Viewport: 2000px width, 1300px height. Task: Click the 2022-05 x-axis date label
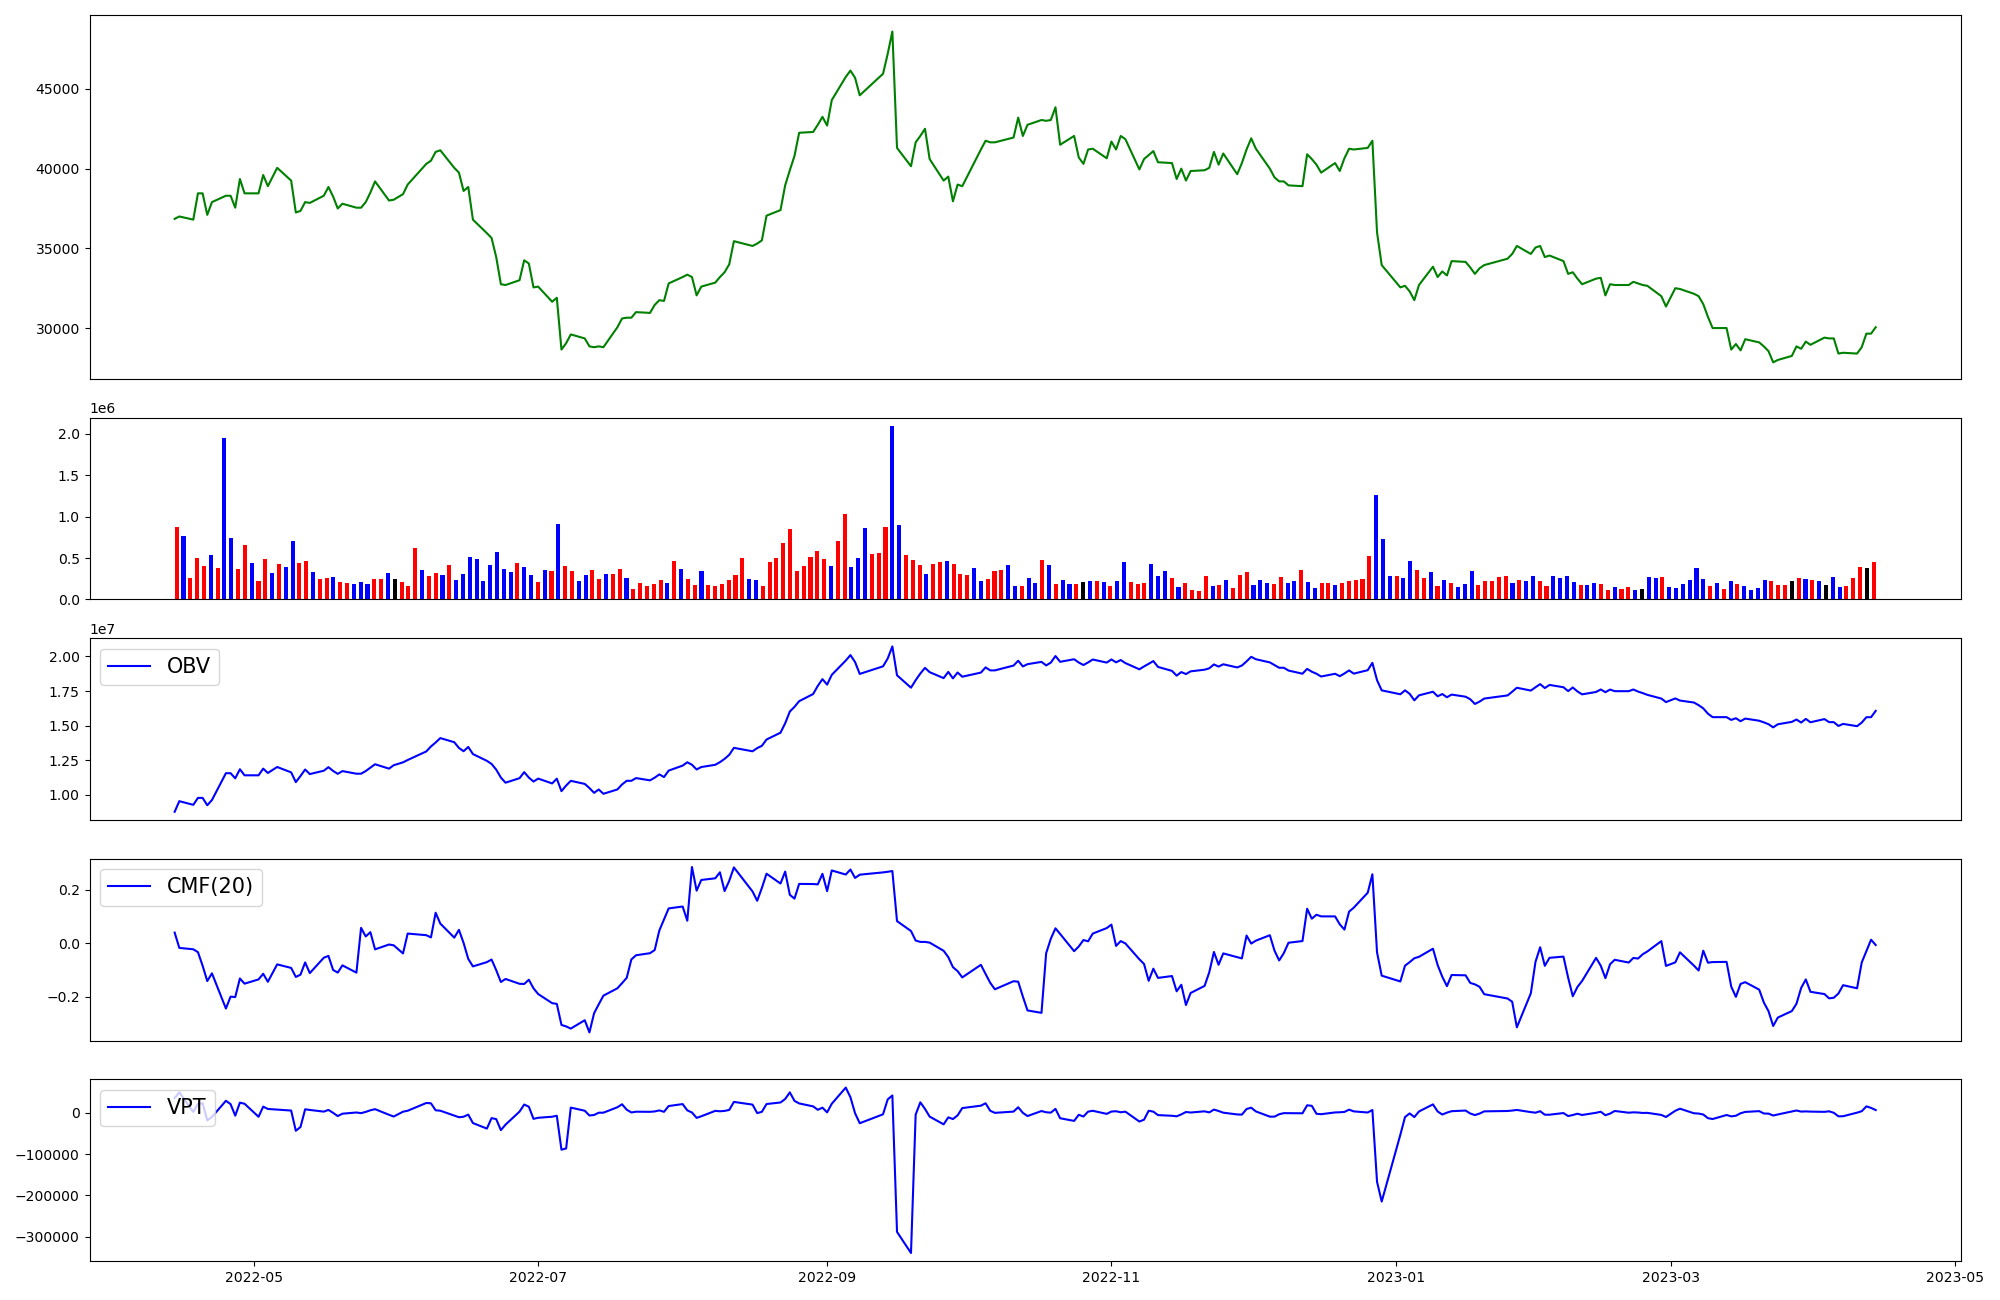click(x=254, y=1277)
